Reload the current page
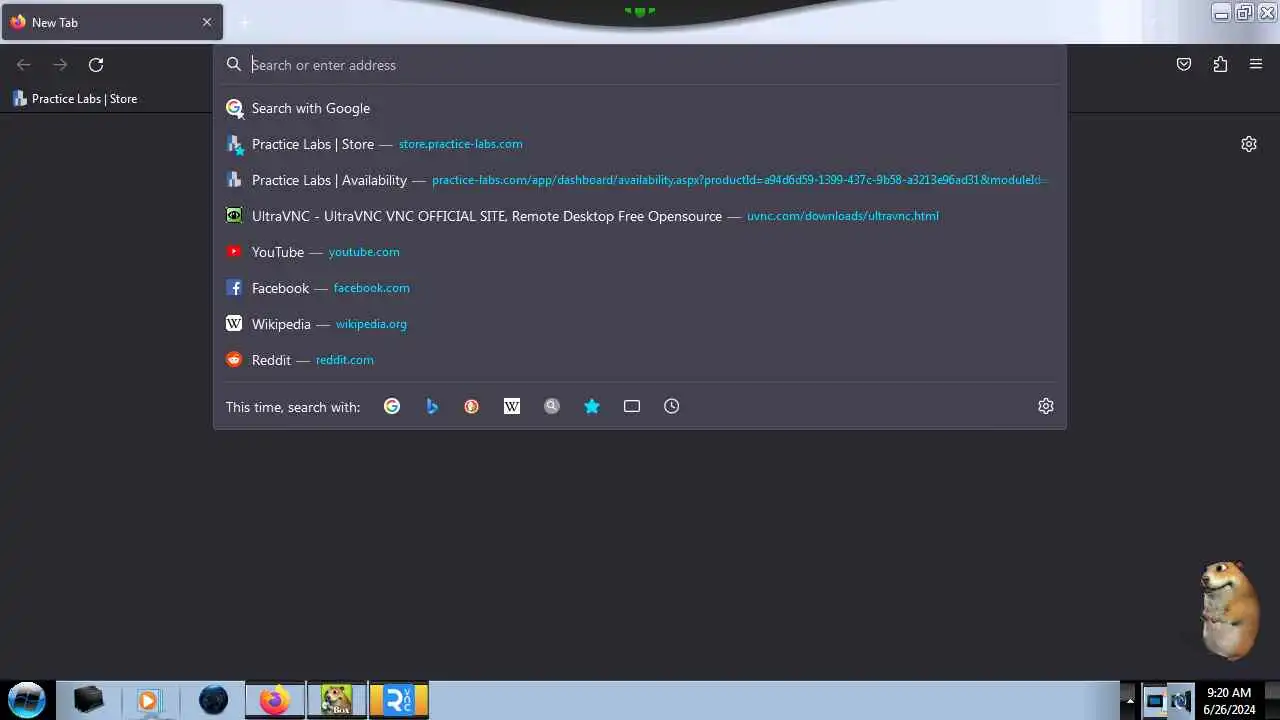Screen dimensions: 1280x720 point(96,64)
